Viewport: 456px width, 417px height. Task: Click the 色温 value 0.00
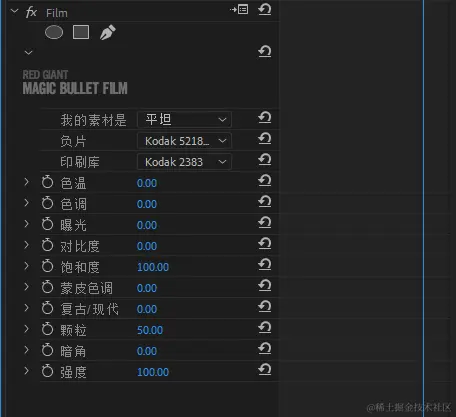pos(147,183)
